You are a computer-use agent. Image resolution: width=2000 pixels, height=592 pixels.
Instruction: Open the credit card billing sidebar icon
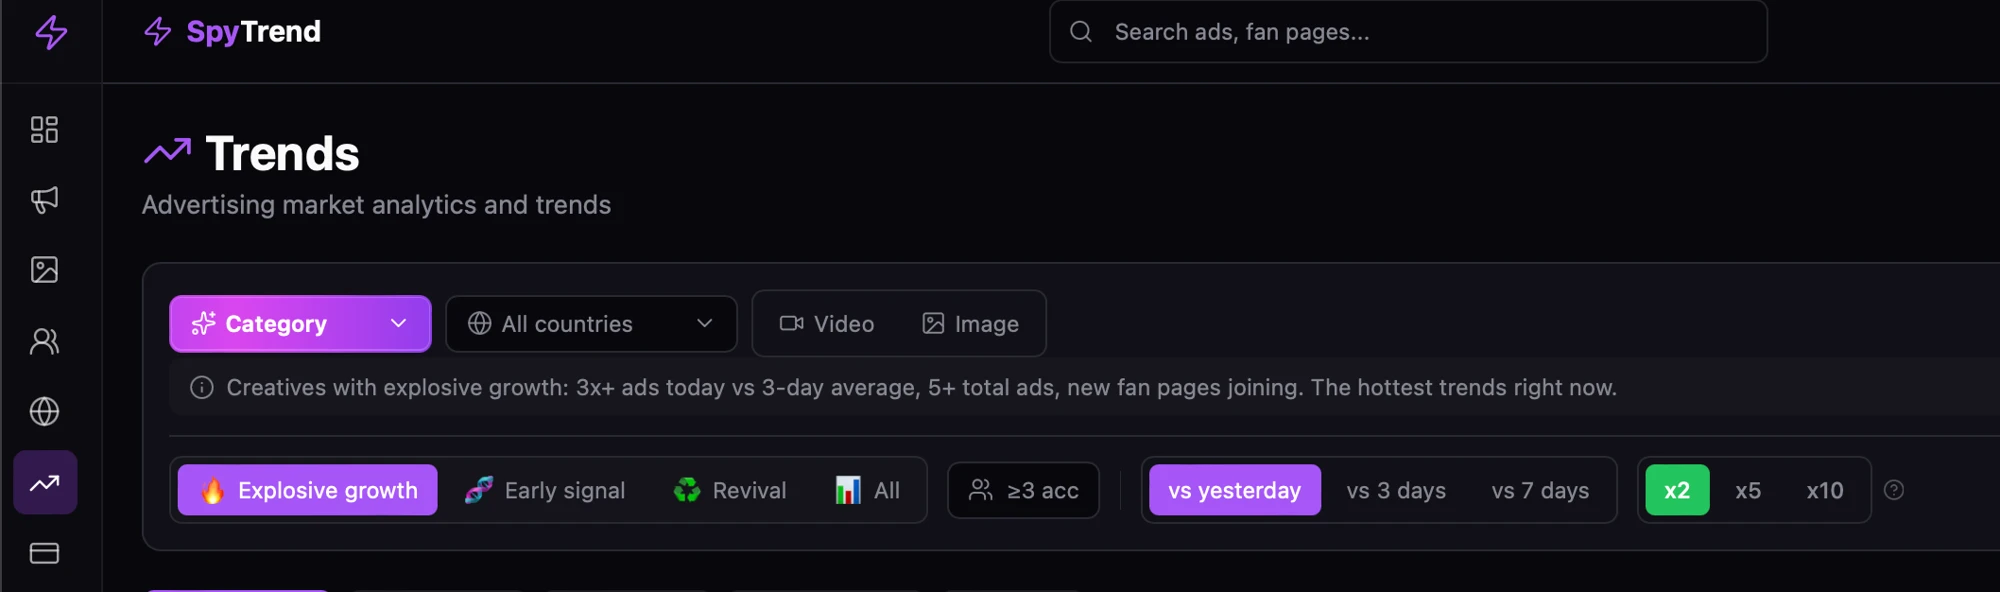click(x=44, y=553)
